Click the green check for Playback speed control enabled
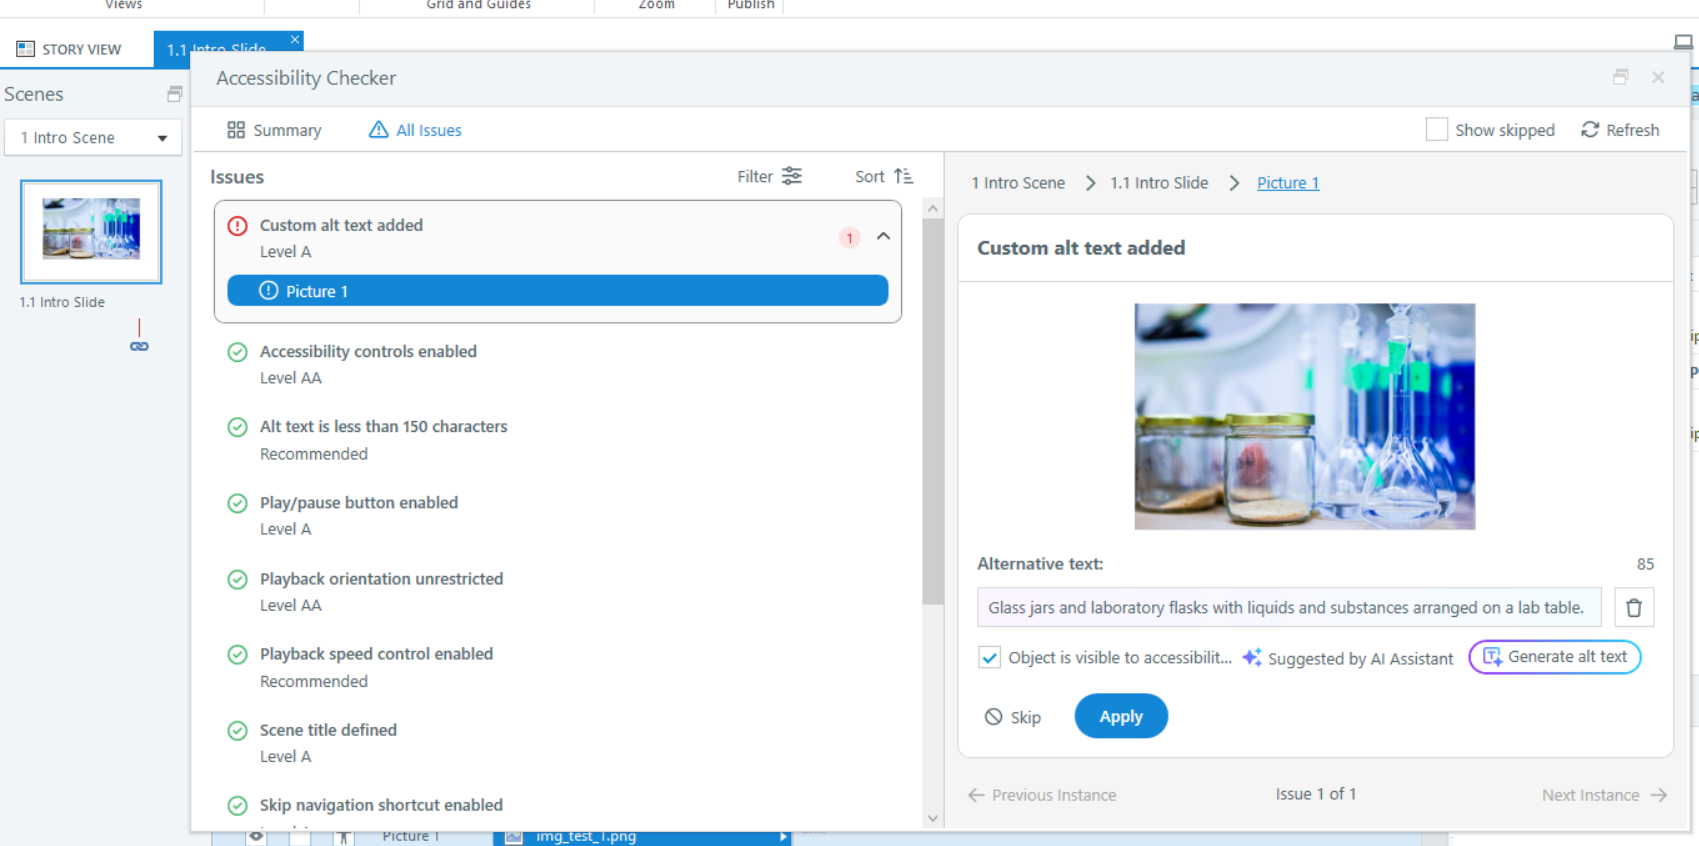 click(x=237, y=655)
